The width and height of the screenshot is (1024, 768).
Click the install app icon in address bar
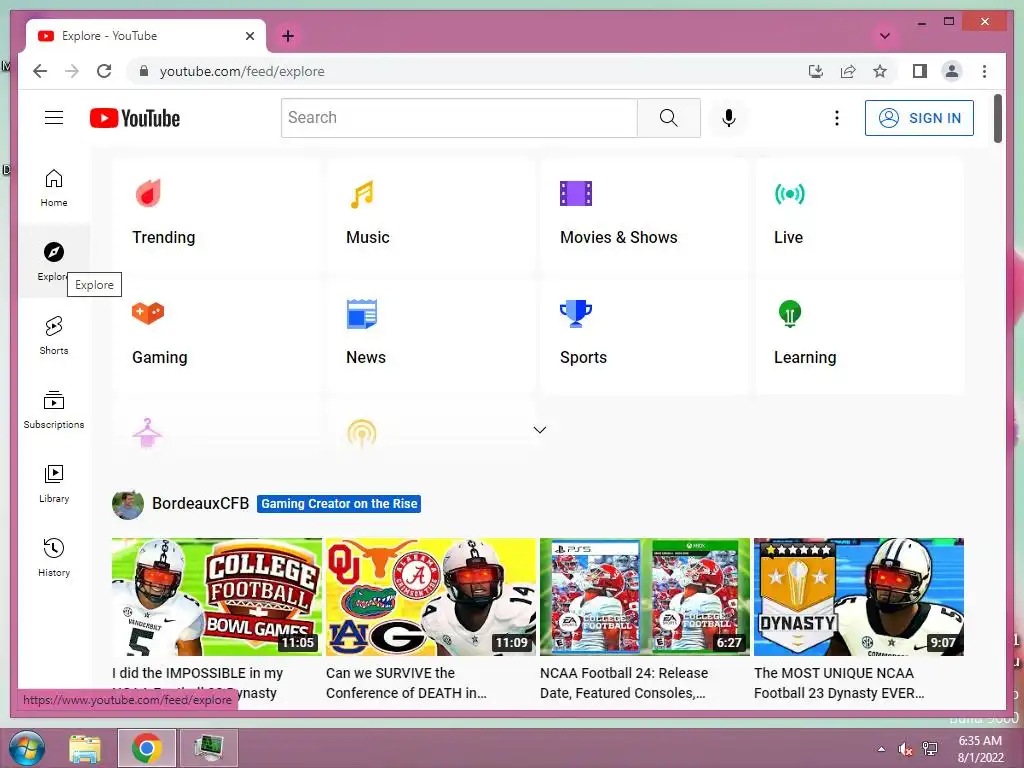pos(816,71)
